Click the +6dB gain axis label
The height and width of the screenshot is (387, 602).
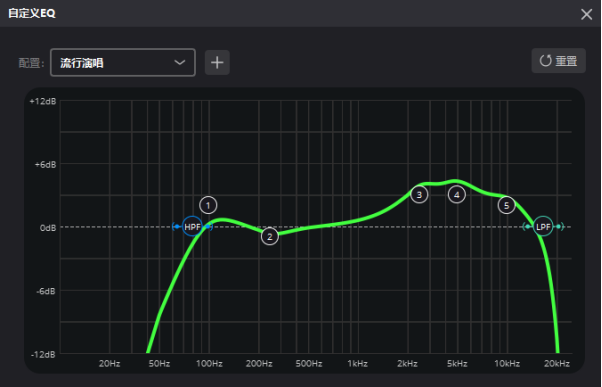(x=45, y=164)
